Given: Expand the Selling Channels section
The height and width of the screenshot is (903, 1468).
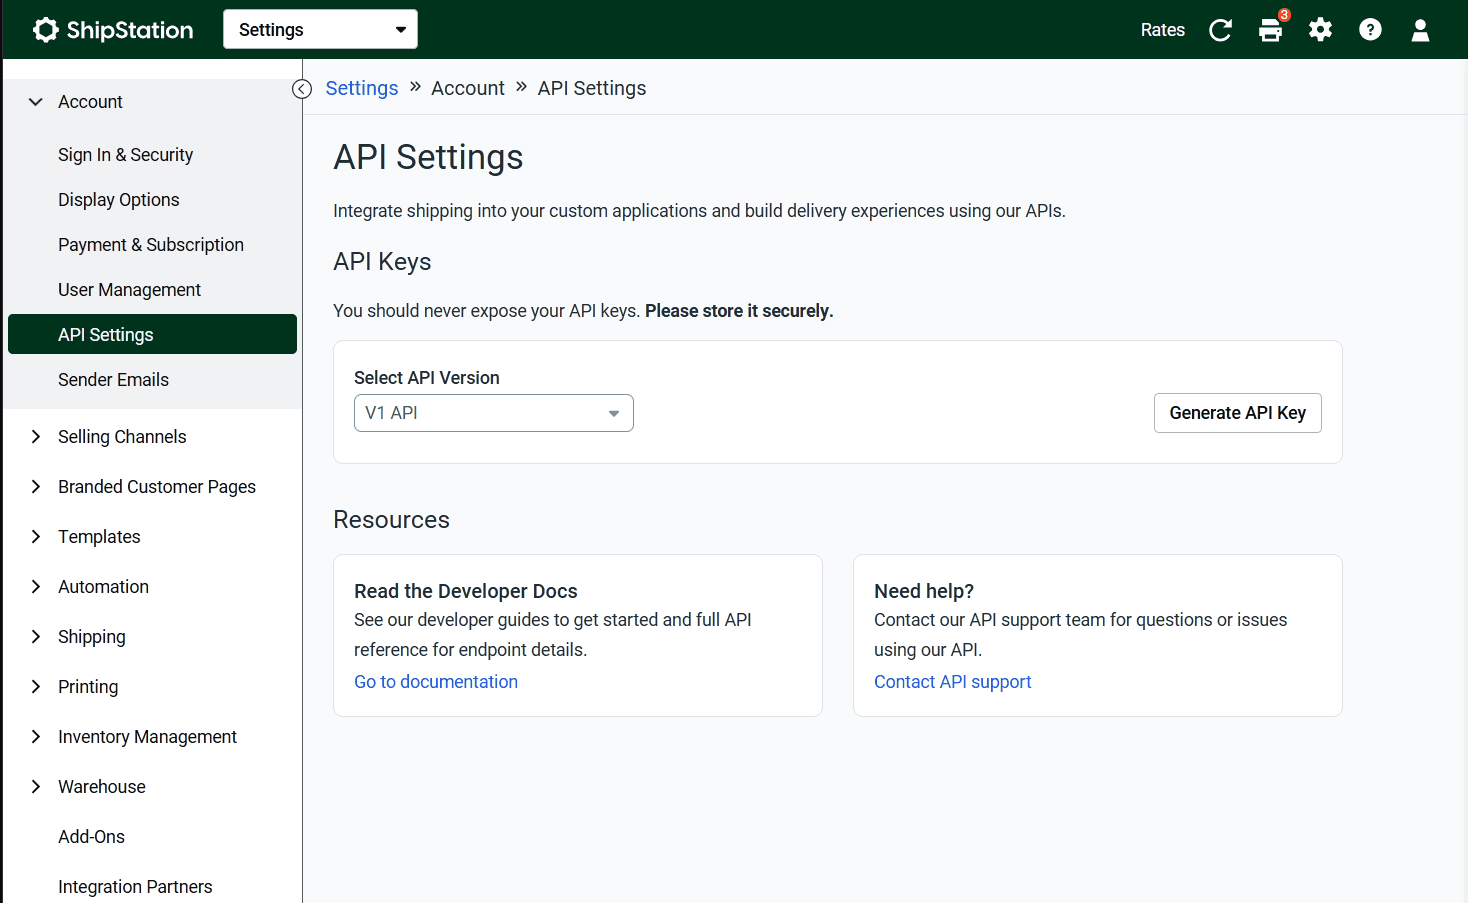Looking at the screenshot, I should click(x=36, y=437).
